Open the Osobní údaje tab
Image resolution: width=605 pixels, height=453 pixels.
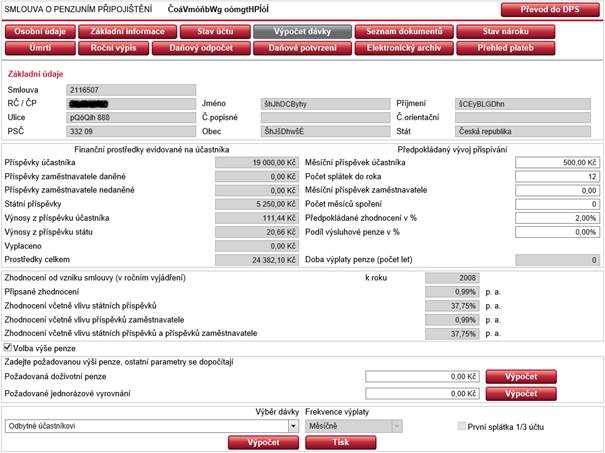[x=40, y=32]
